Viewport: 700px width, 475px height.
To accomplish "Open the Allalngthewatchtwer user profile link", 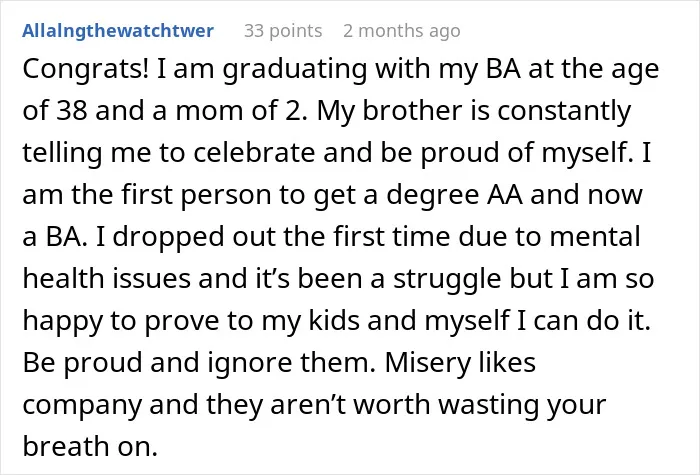I will tap(118, 31).
